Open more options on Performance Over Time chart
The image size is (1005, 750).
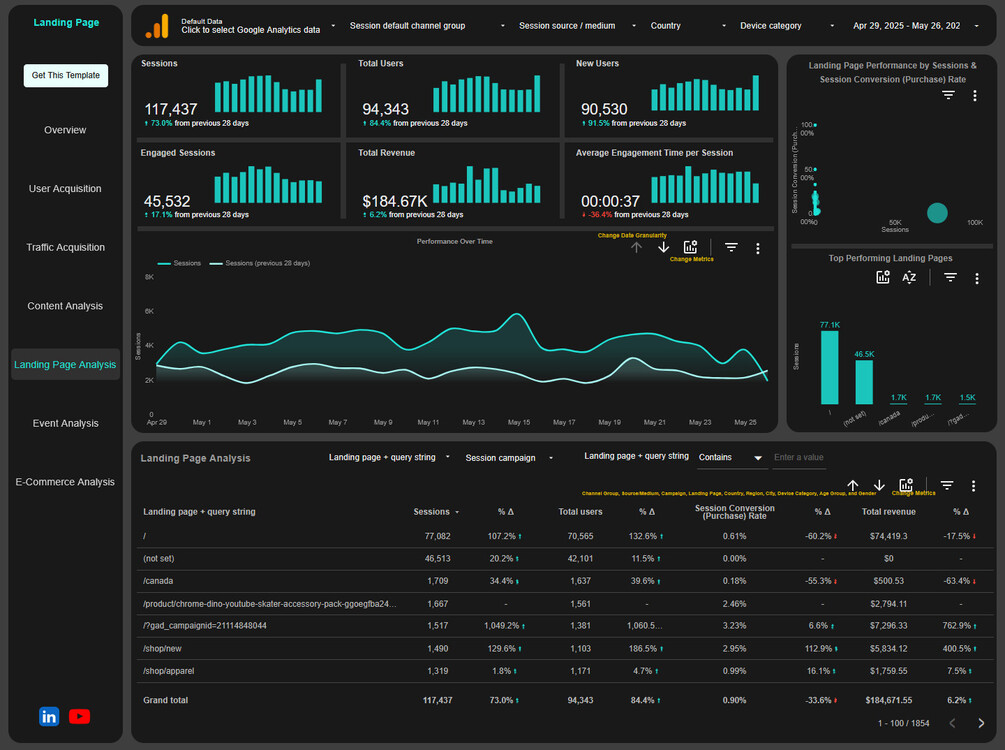pyautogui.click(x=758, y=249)
